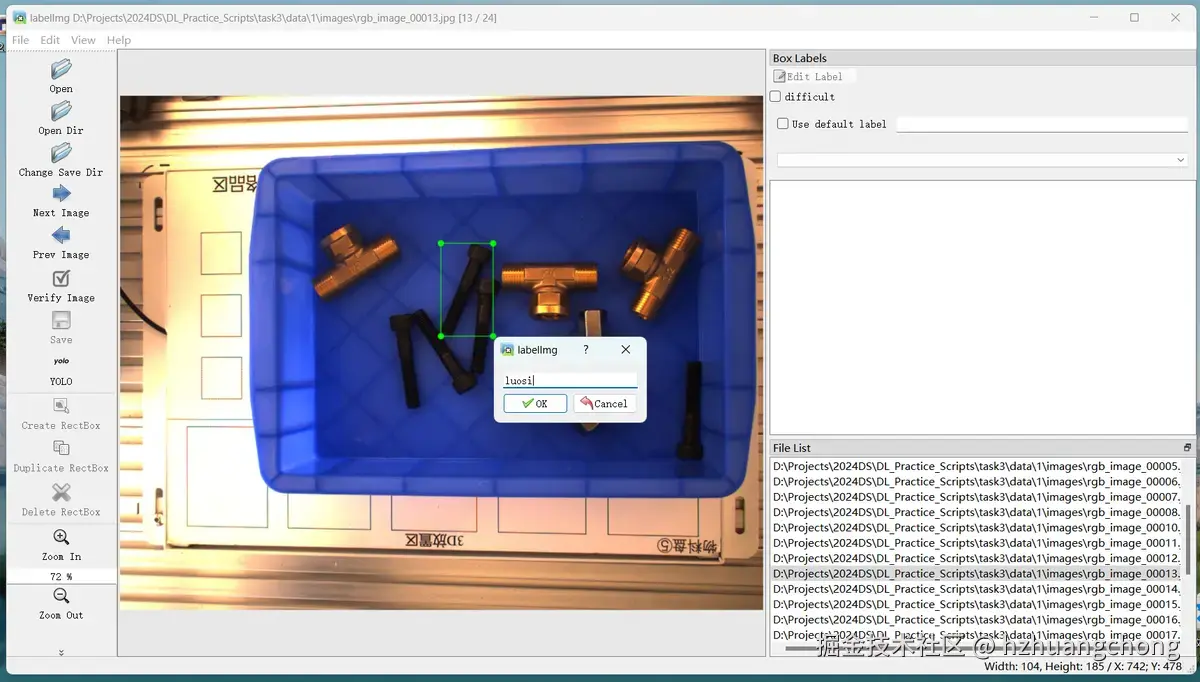Viewport: 1200px width, 682px height.
Task: Confirm label with OK button
Action: click(535, 403)
